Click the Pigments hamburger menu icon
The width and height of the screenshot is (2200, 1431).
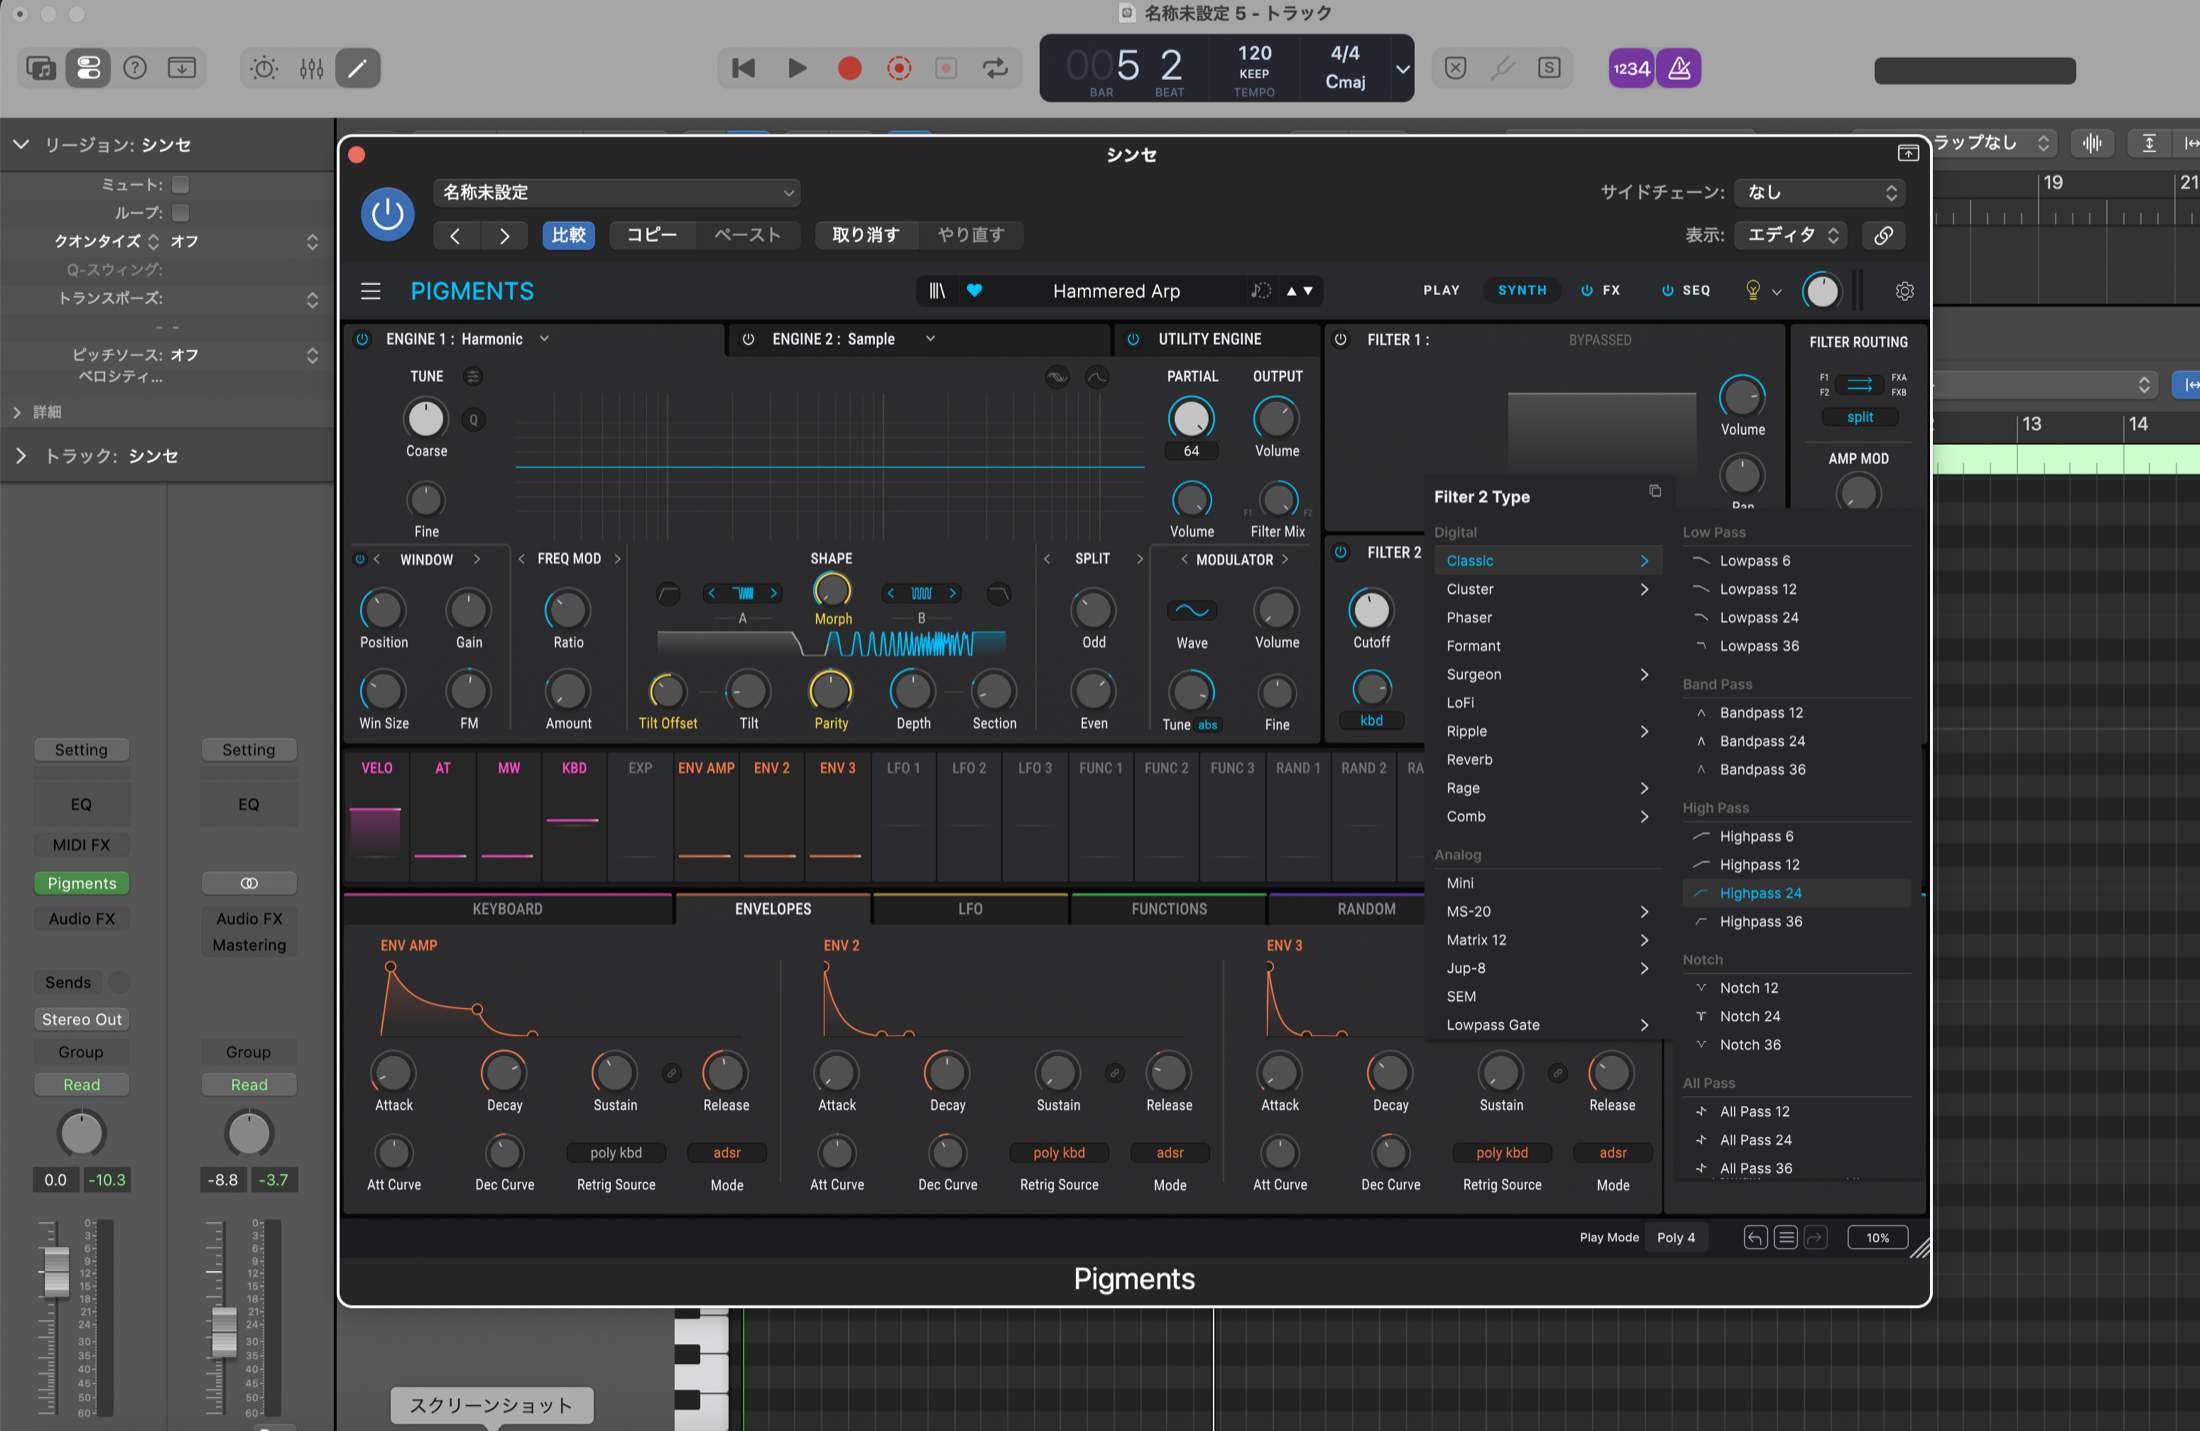coord(371,291)
